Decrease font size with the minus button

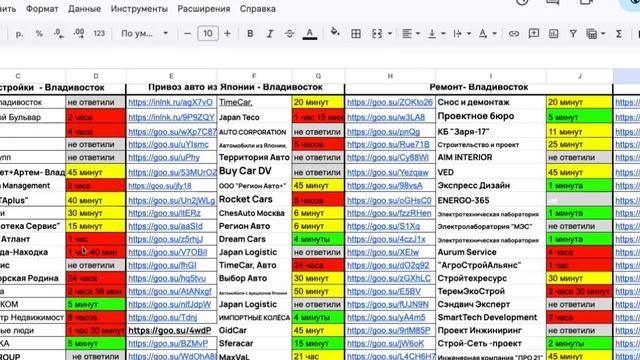(x=187, y=34)
